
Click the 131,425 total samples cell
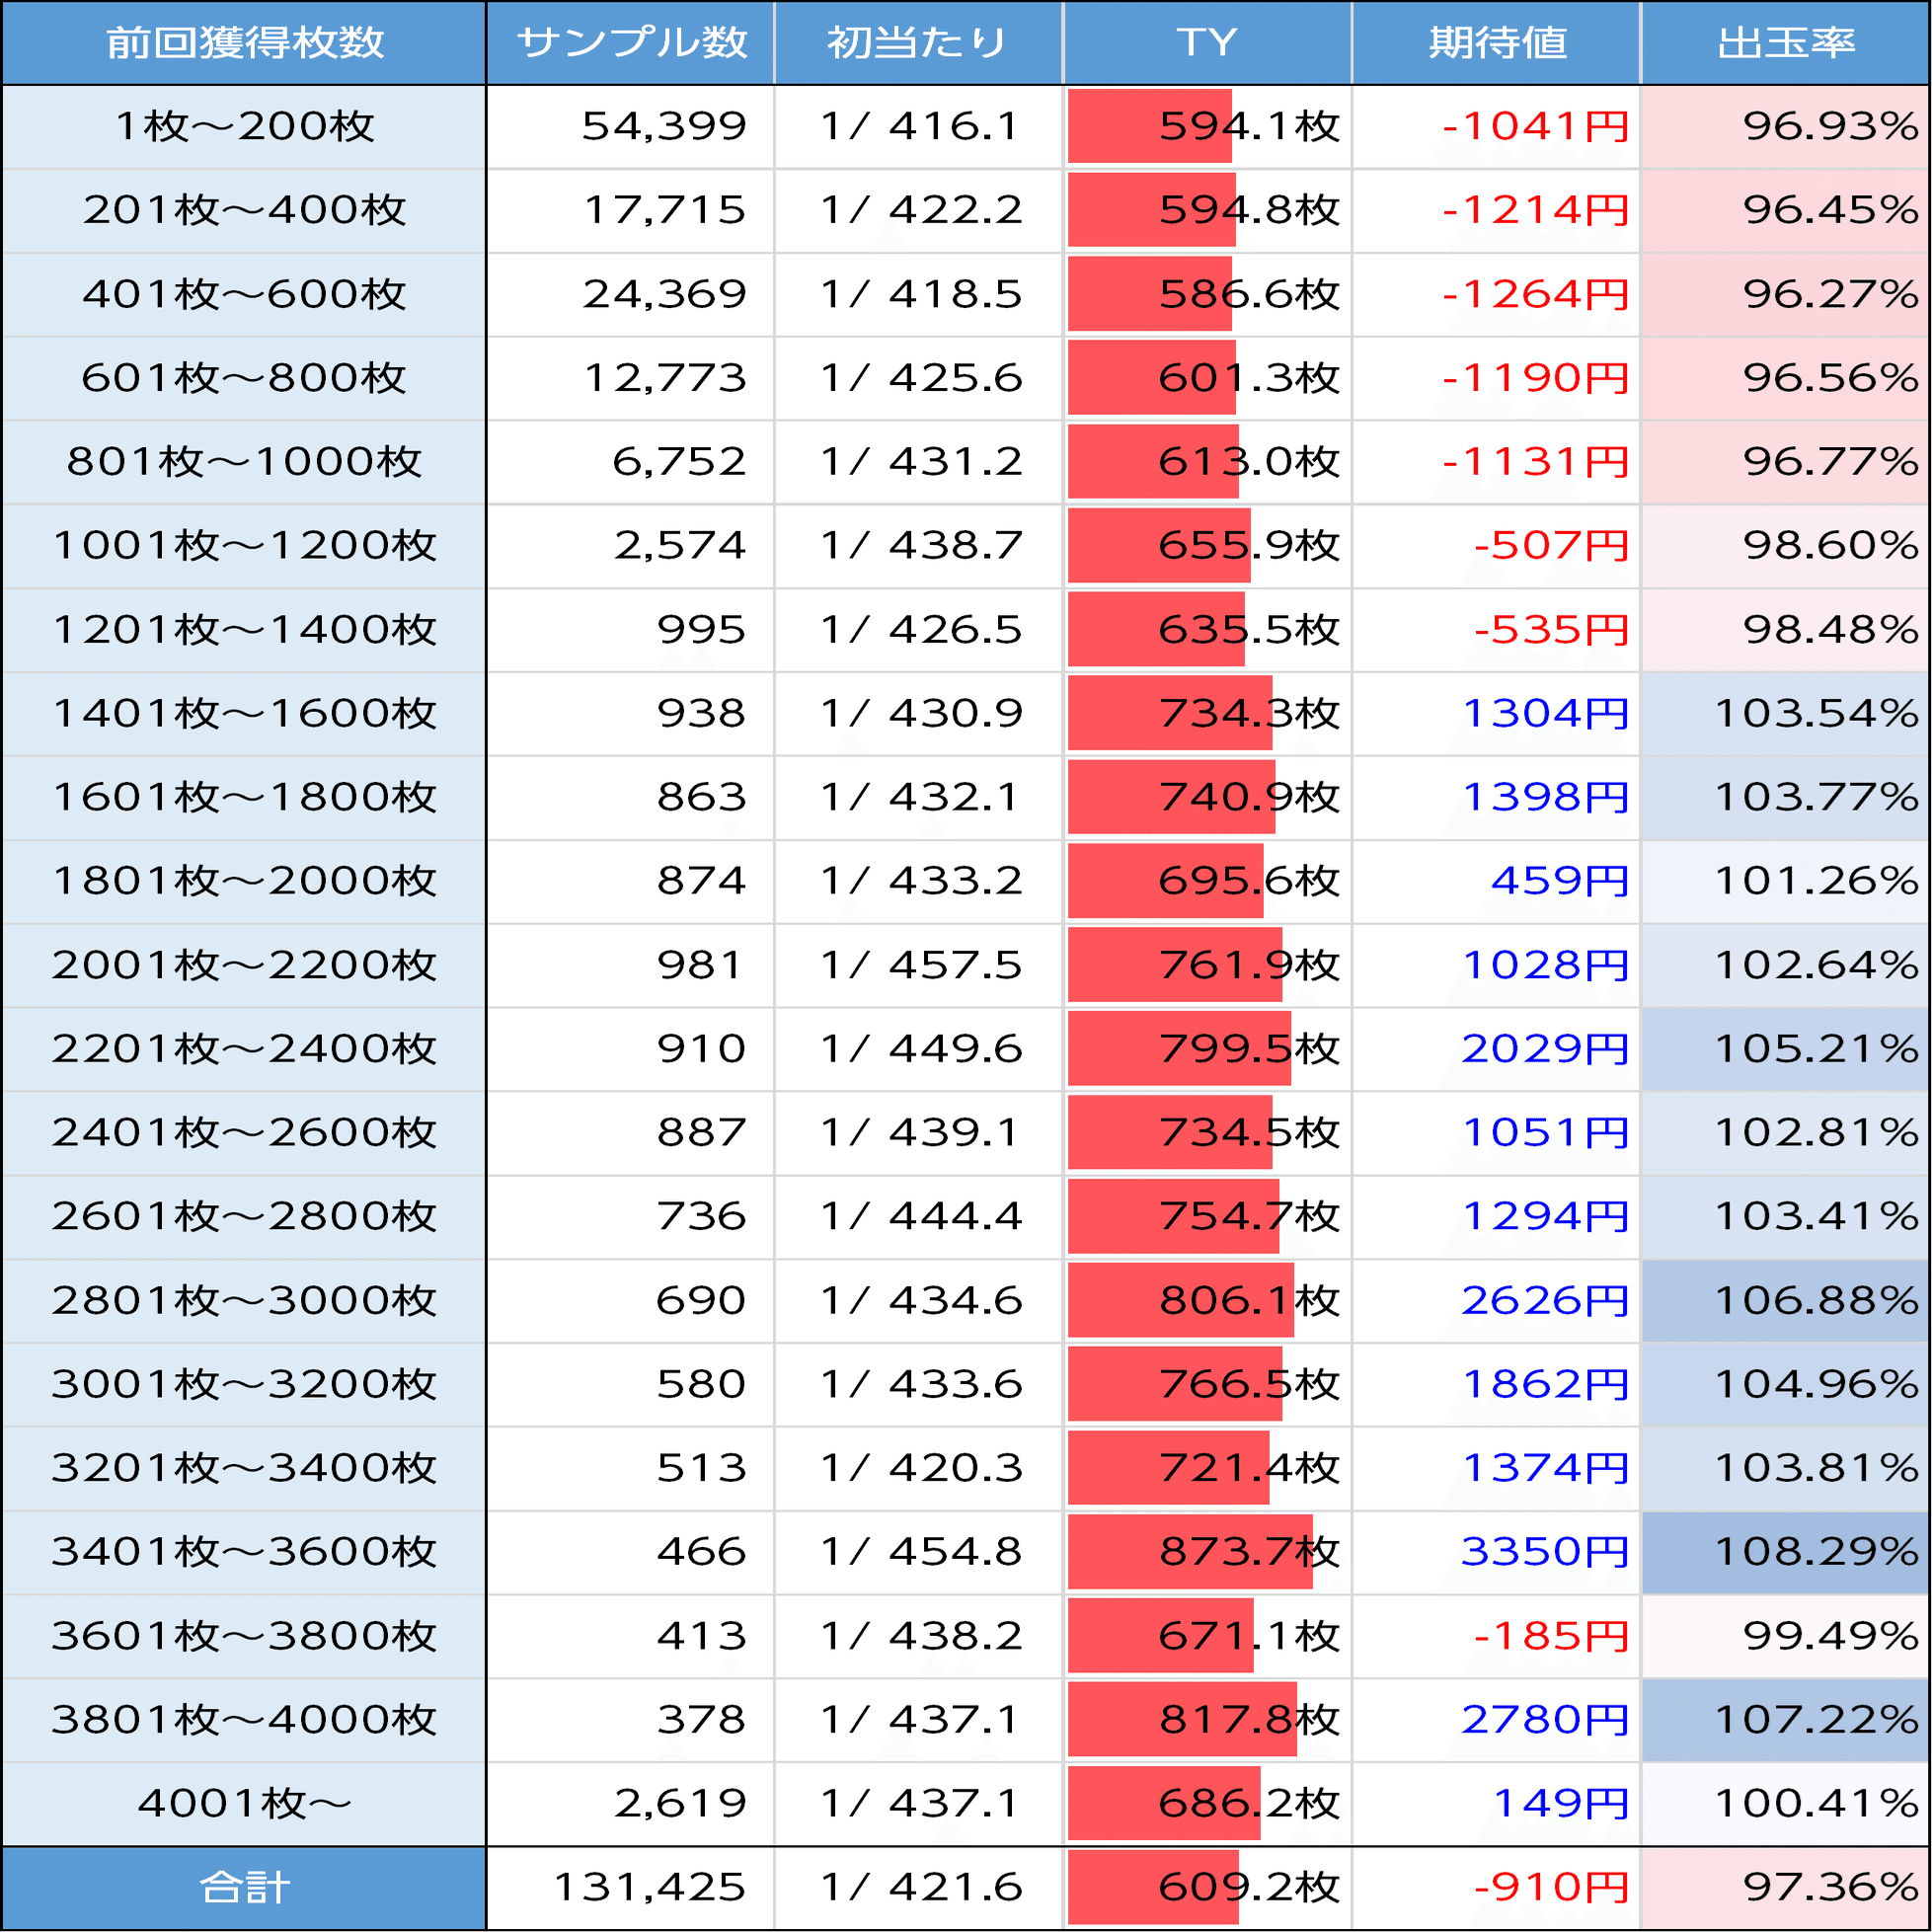(x=649, y=1887)
